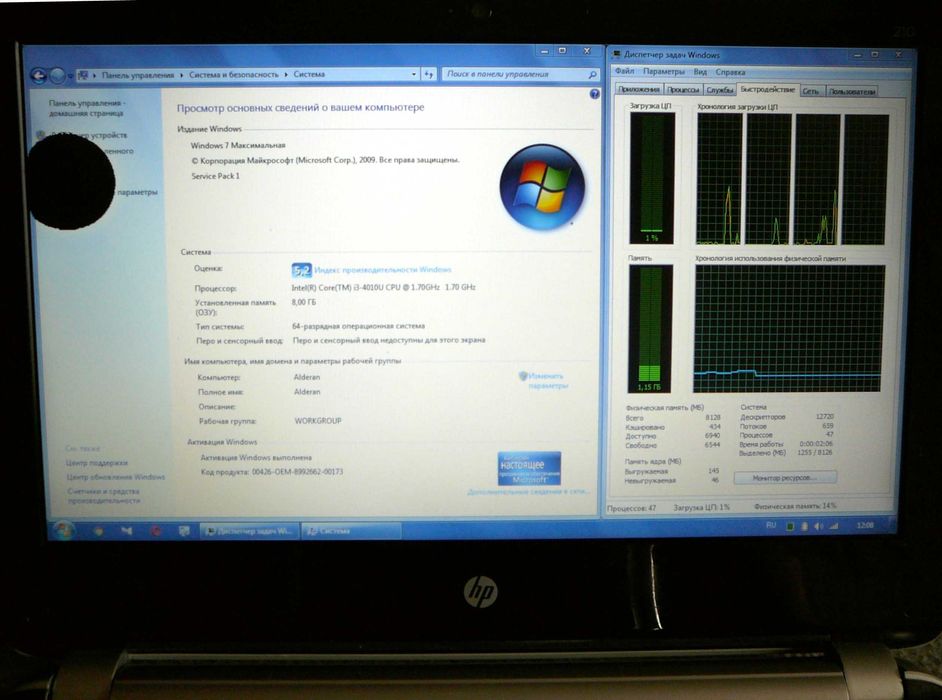This screenshot has width=942, height=700.
Task: Expand the arrow after Панель управления breadcrumb
Action: (x=181, y=75)
